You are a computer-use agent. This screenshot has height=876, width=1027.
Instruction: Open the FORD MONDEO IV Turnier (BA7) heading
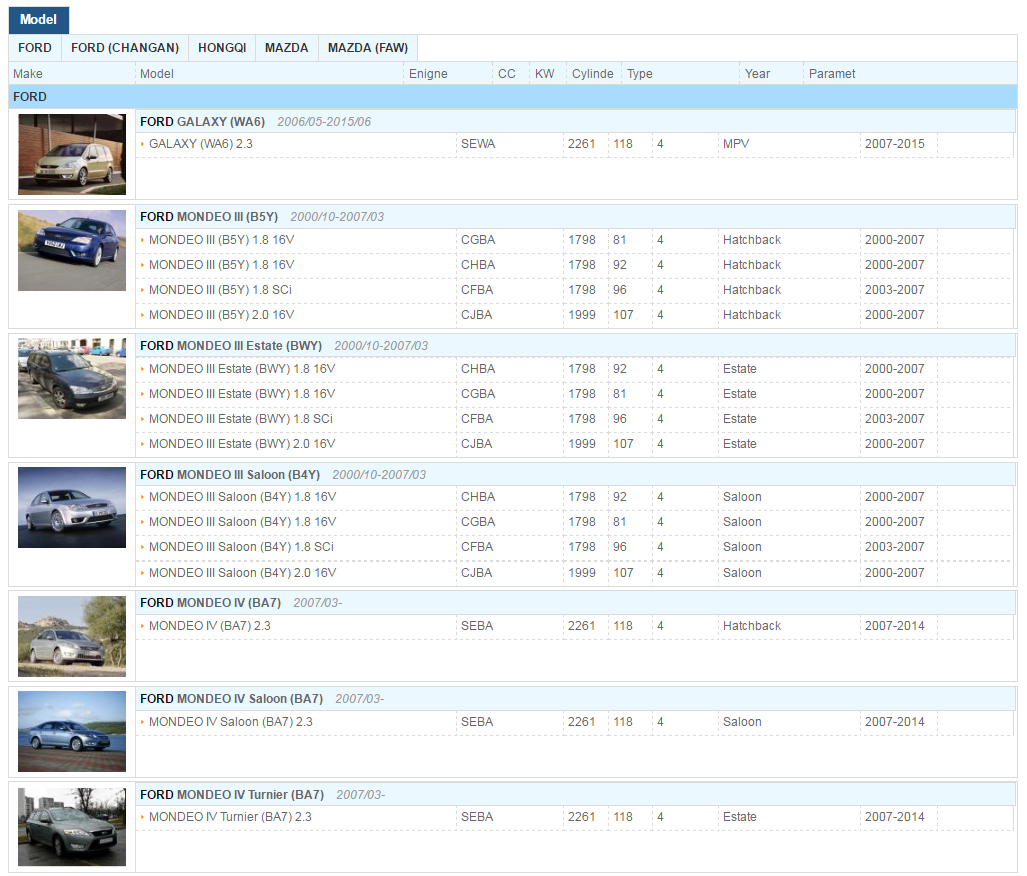232,795
